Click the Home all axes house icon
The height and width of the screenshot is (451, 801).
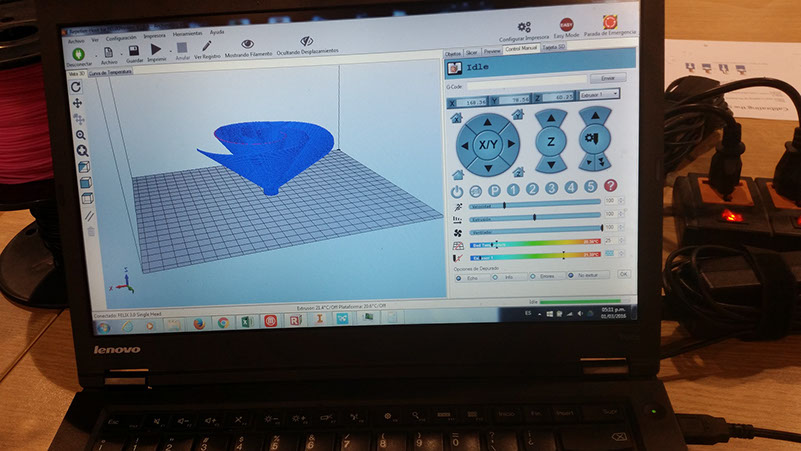pos(458,175)
